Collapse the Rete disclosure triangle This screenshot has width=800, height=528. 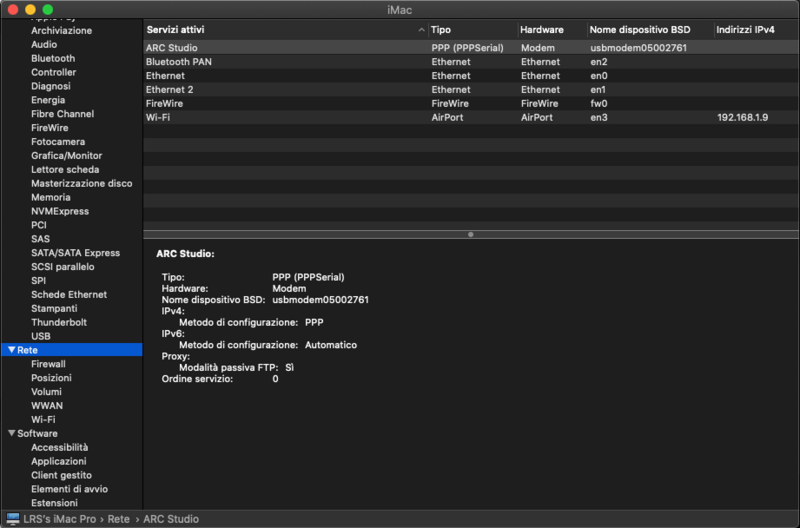(x=11, y=350)
